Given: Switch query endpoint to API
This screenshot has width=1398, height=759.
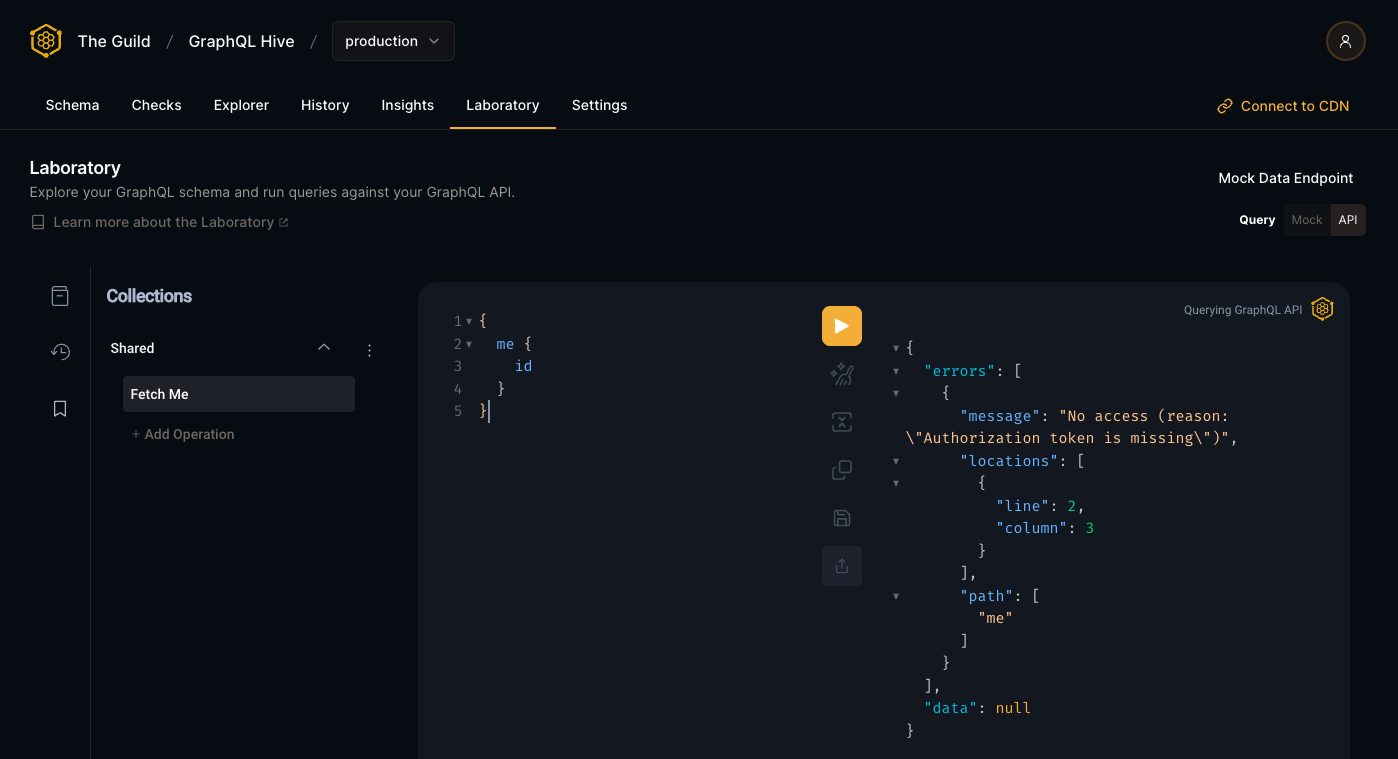Looking at the screenshot, I should pyautogui.click(x=1348, y=220).
